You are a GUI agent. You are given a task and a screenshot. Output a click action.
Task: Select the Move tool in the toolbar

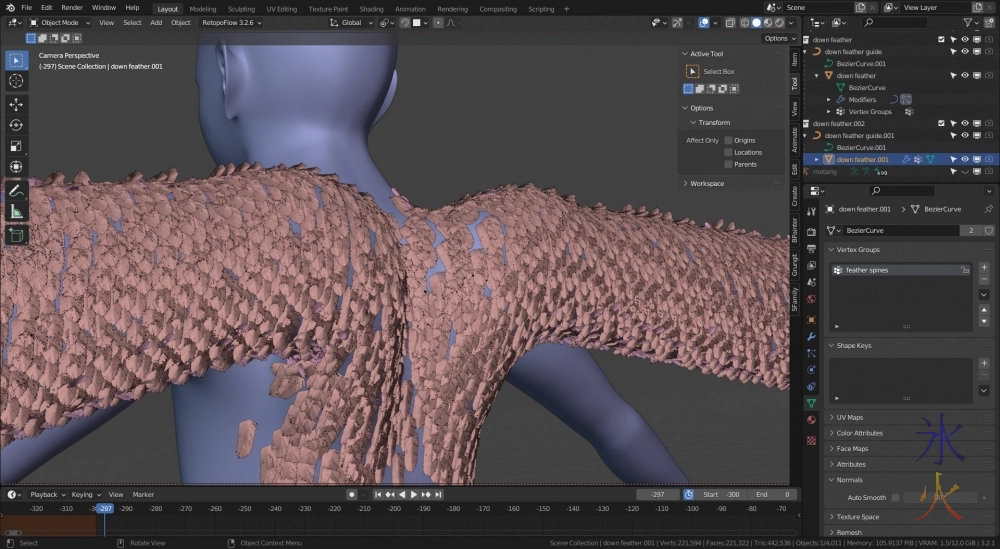(16, 104)
